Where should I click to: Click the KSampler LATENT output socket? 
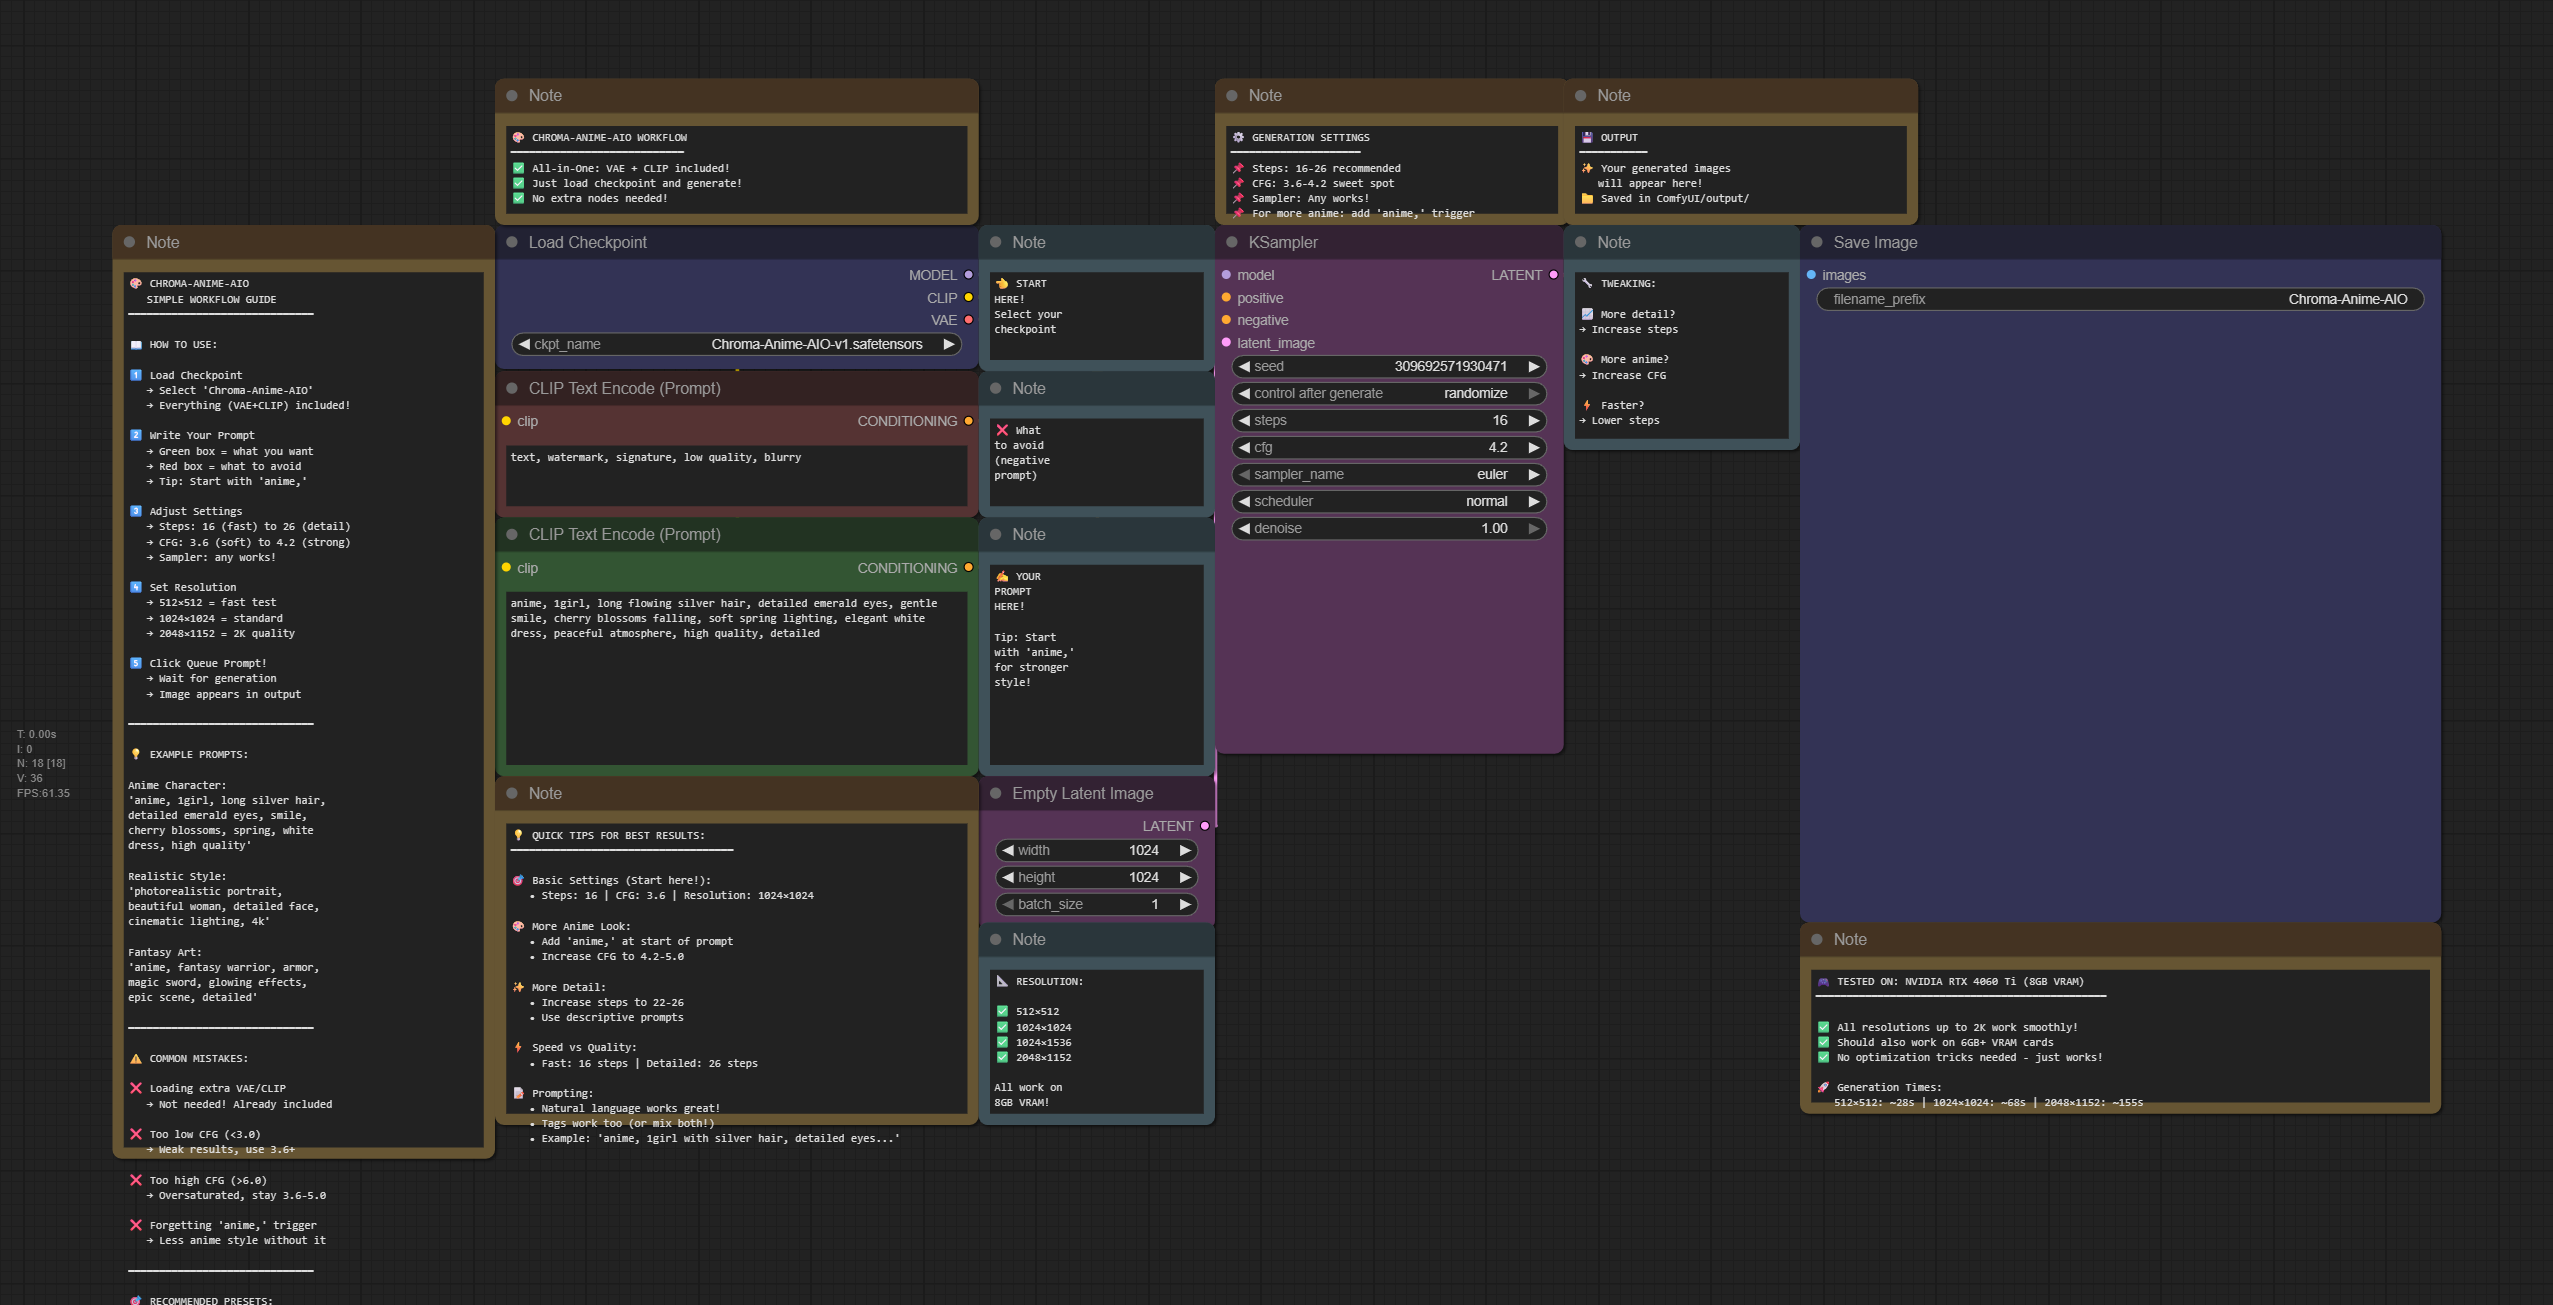(1553, 275)
